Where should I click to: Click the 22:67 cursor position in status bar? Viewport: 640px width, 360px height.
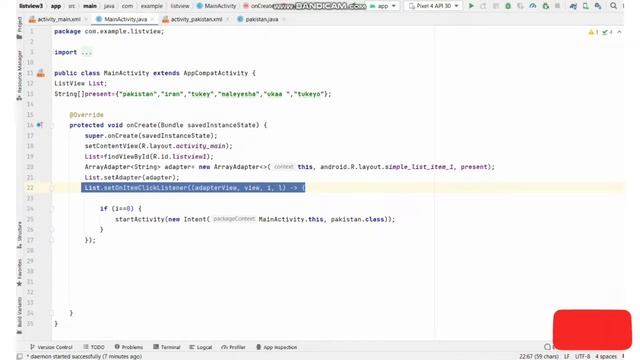(x=539, y=357)
